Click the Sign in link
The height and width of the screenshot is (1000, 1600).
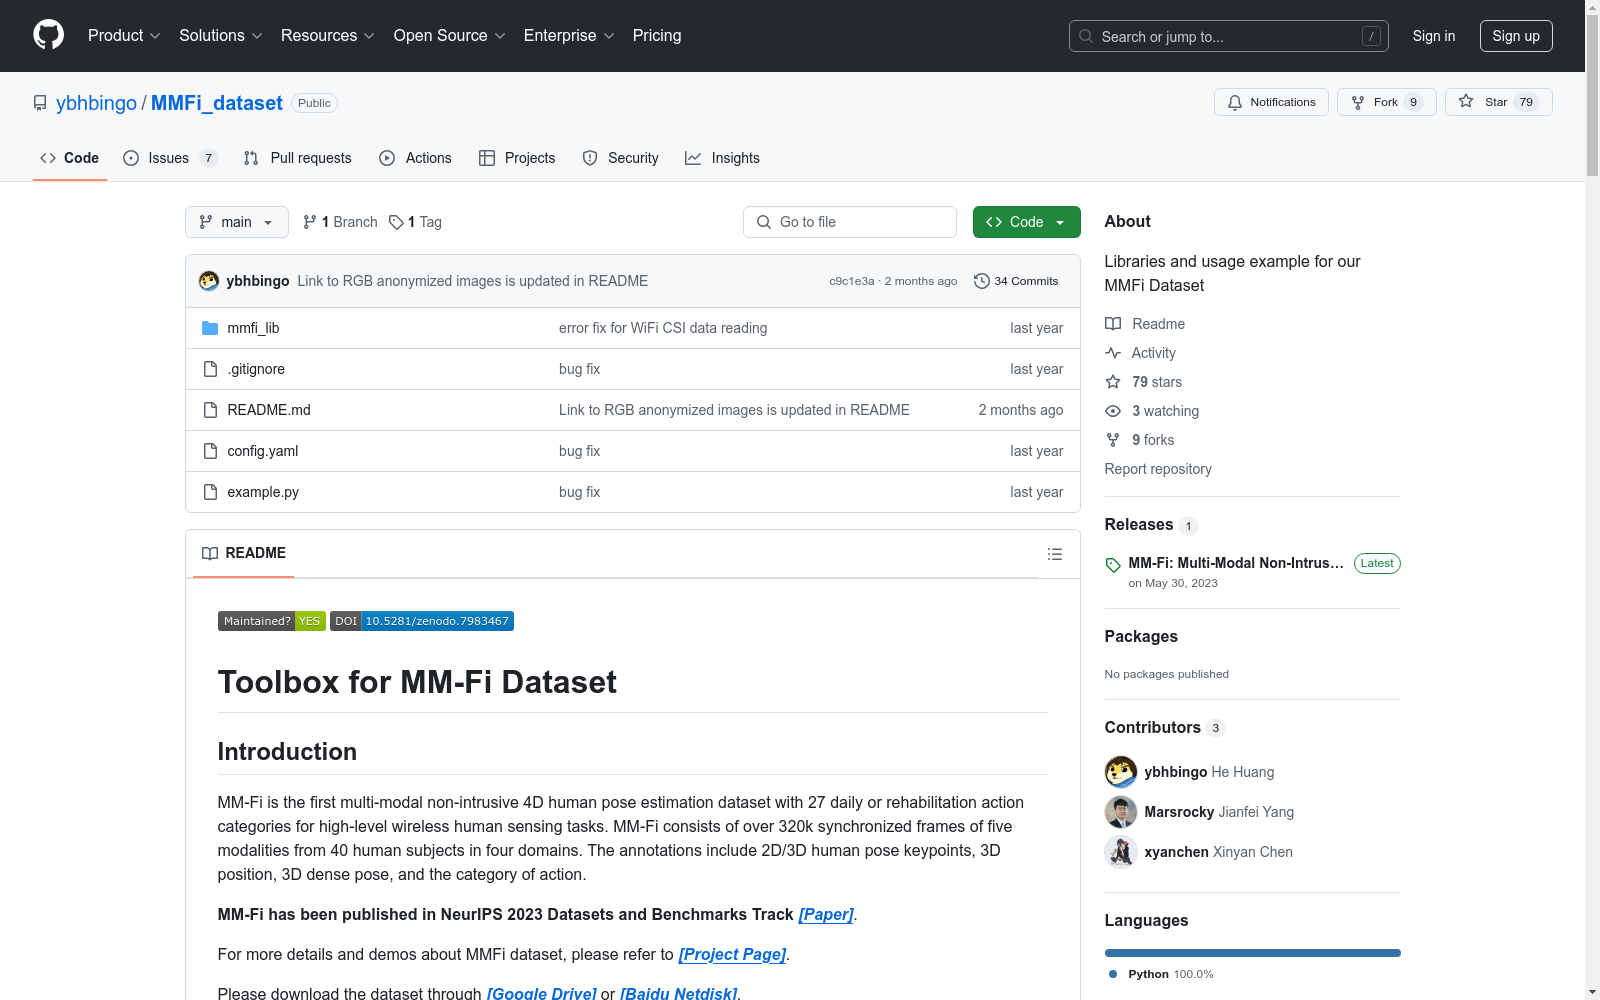tap(1434, 36)
